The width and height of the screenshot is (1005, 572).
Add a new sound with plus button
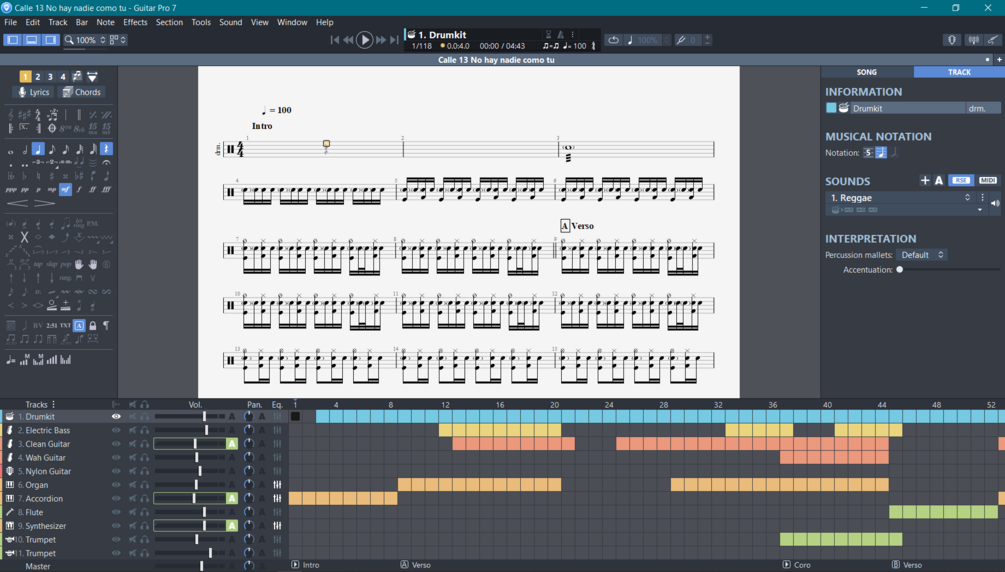(925, 181)
